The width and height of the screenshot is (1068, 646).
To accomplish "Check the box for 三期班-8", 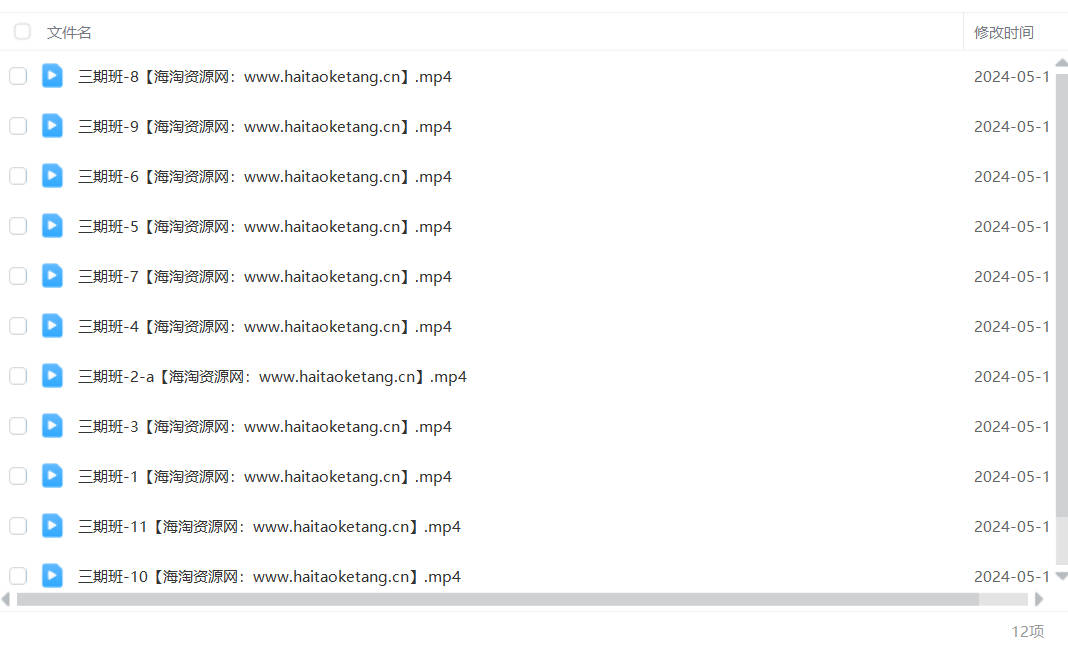I will (x=18, y=76).
